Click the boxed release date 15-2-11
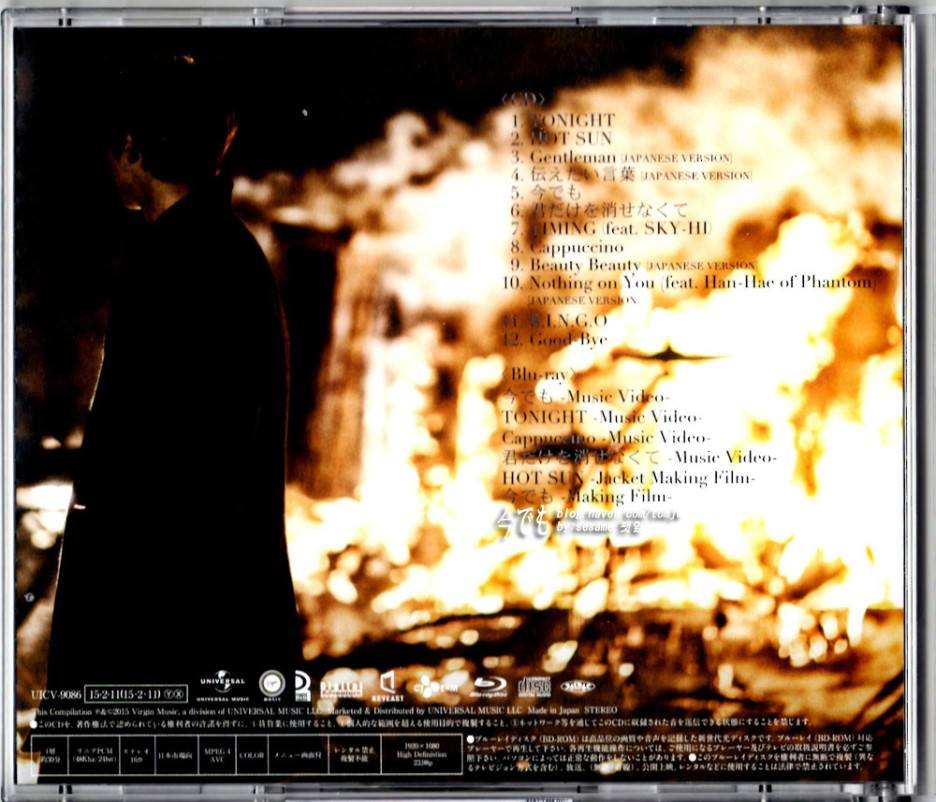936x802 pixels. coord(136,695)
